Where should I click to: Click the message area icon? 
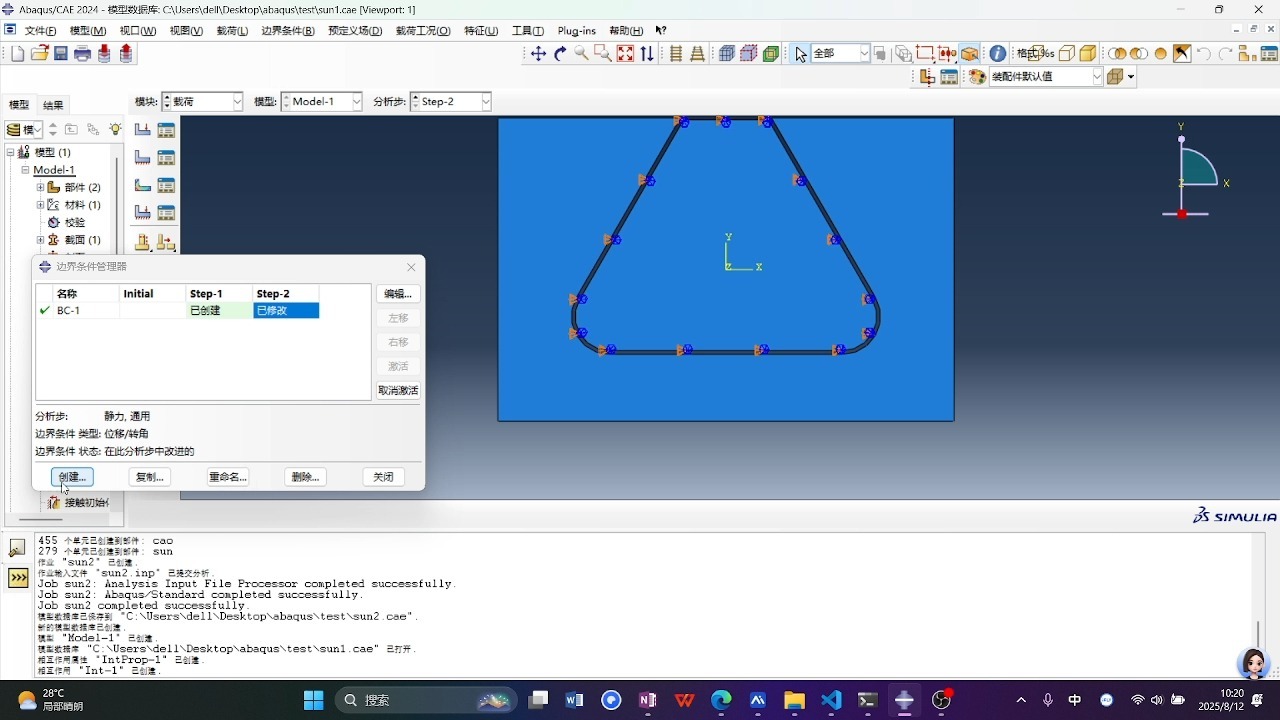click(17, 548)
